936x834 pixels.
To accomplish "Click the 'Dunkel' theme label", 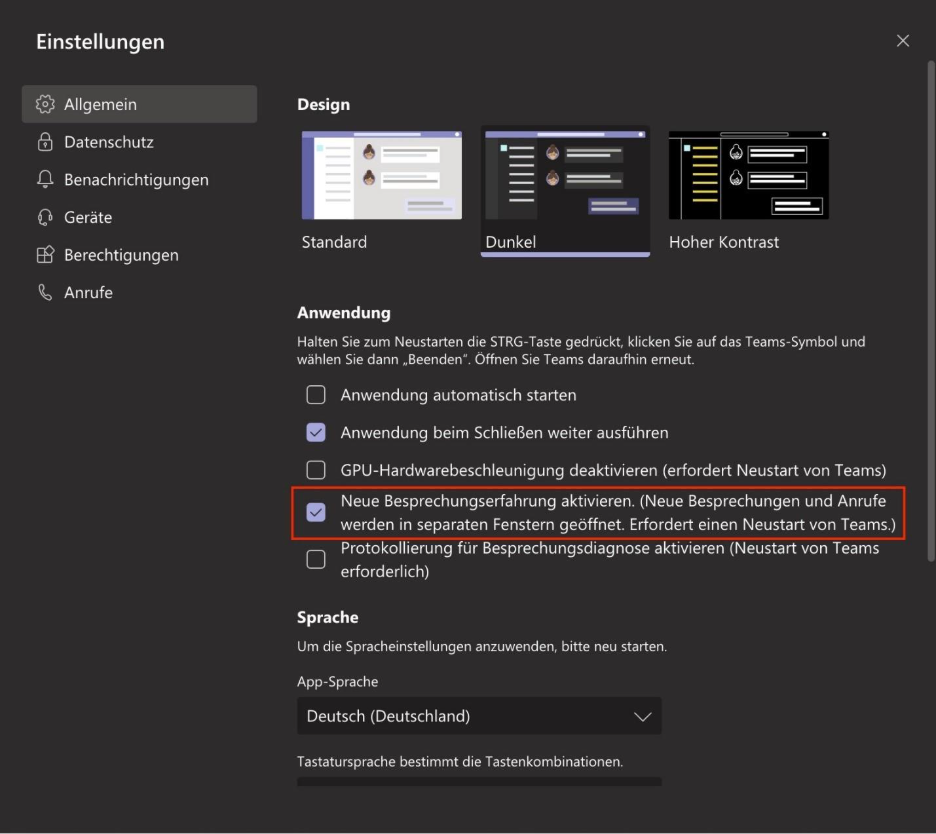I will (x=510, y=242).
